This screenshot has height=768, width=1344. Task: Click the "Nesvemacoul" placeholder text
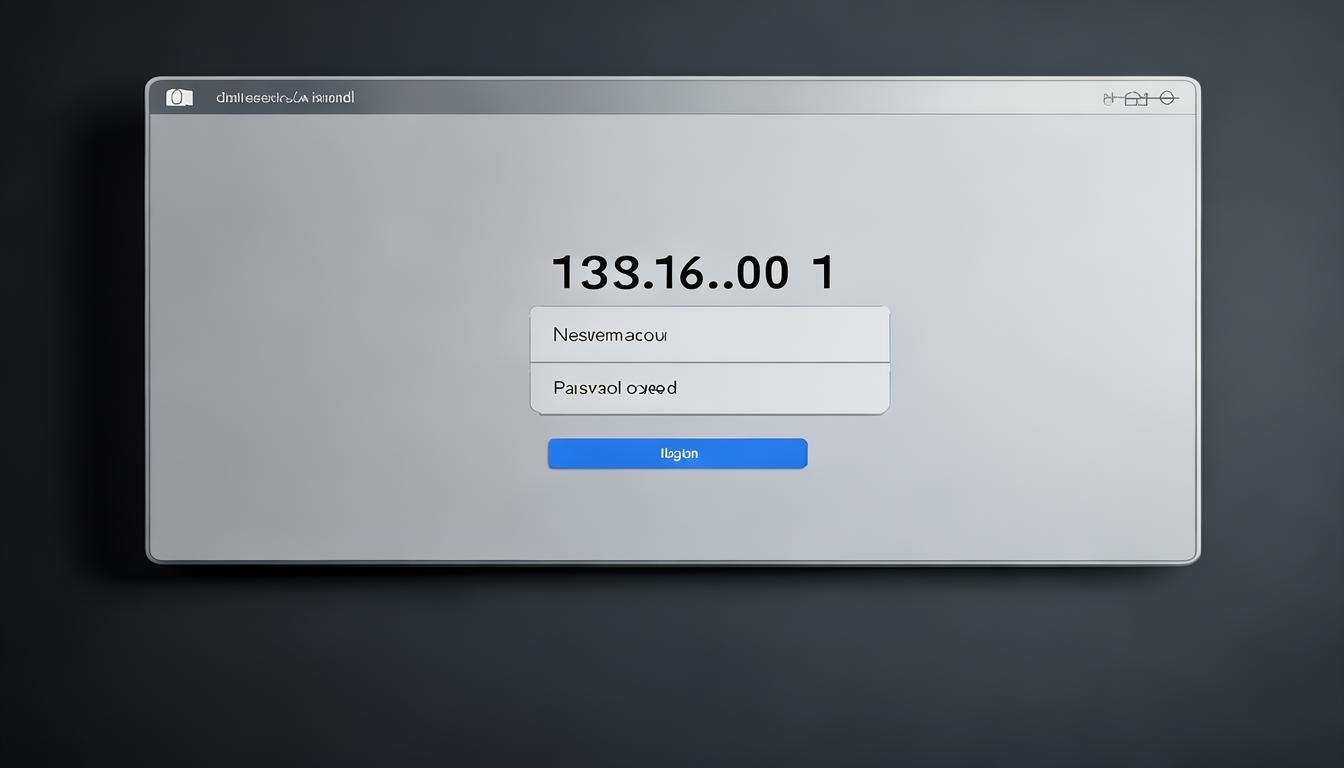609,335
